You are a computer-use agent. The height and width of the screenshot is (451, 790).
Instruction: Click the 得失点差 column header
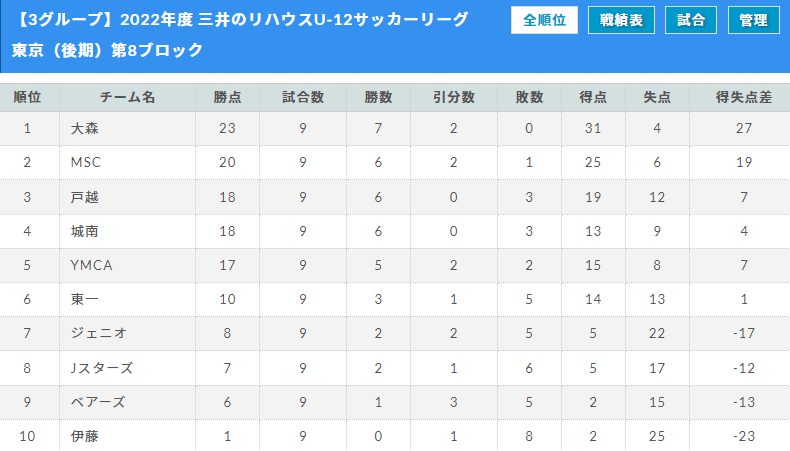point(744,97)
